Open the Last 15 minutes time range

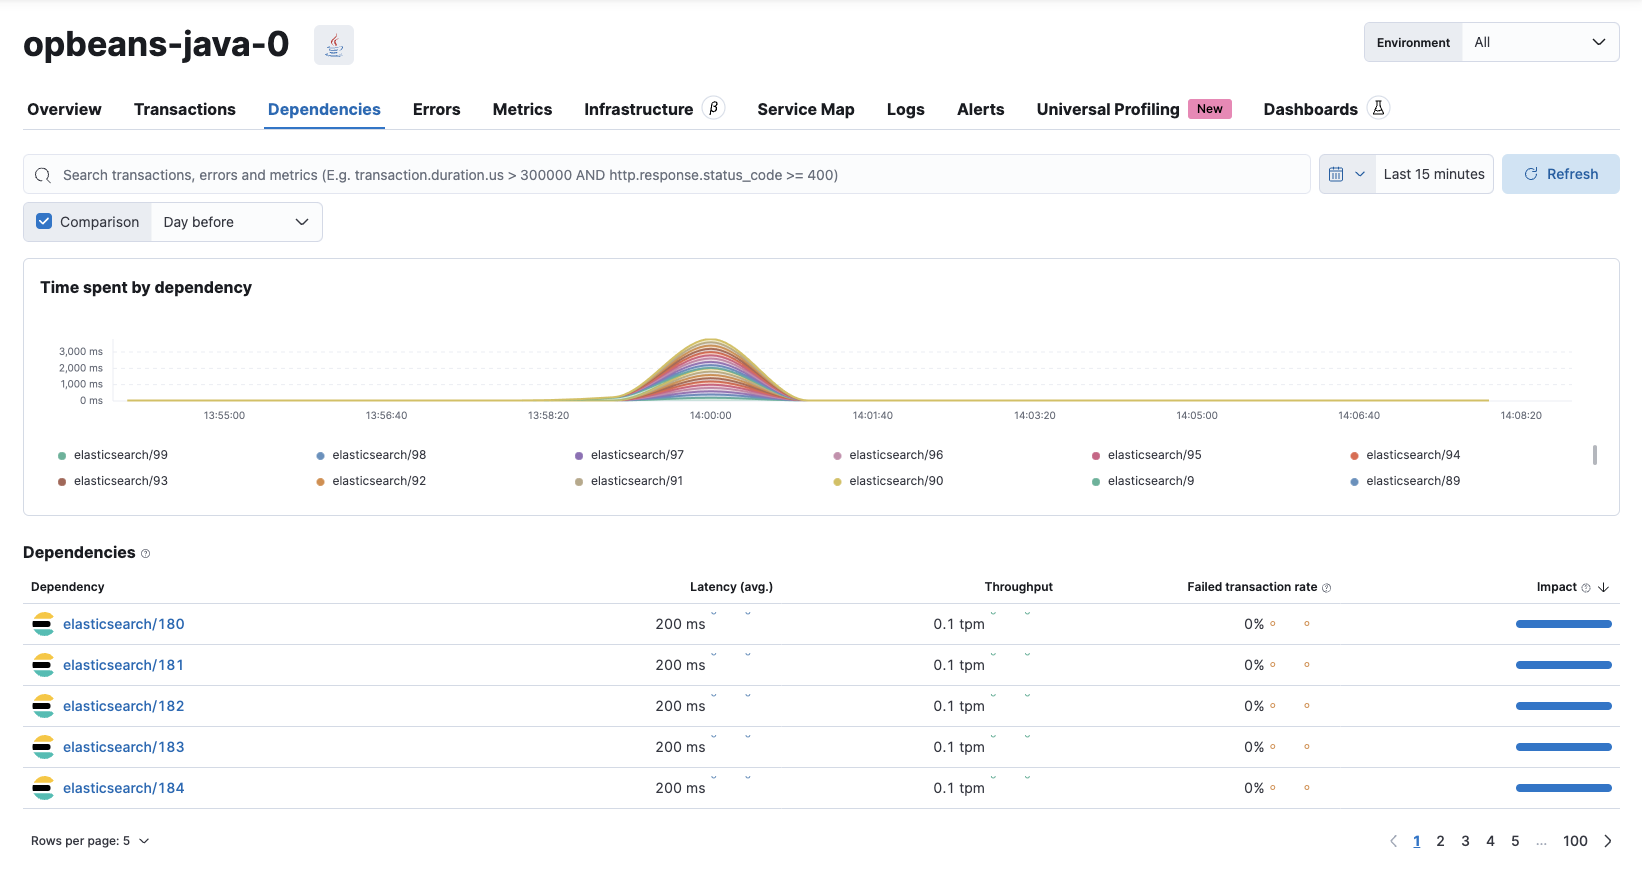pyautogui.click(x=1434, y=174)
